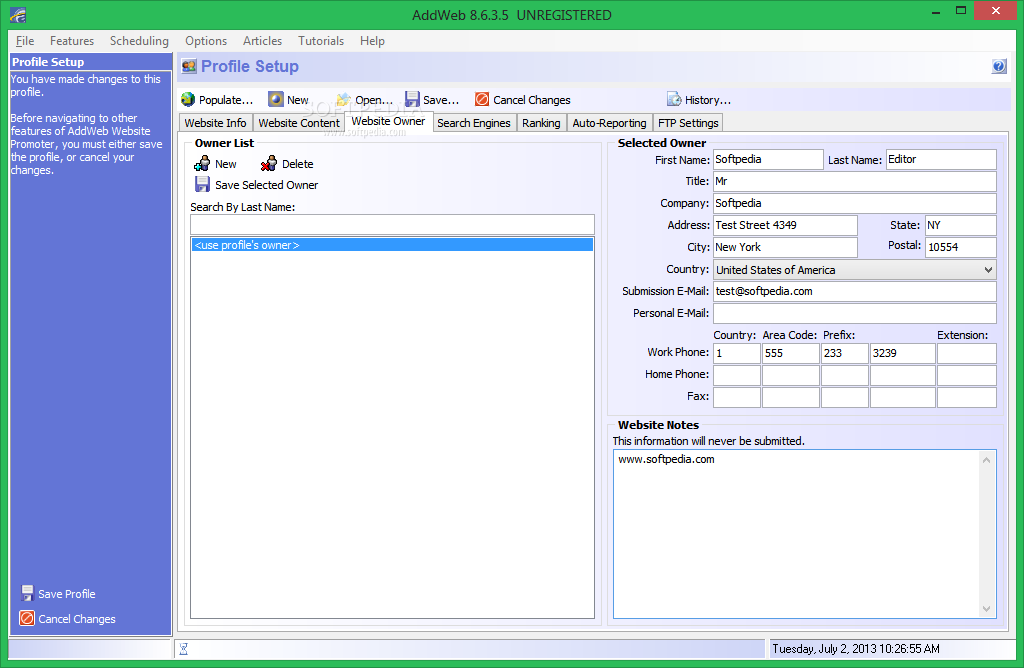Viewport: 1024px width, 668px height.
Task: Click the Work Phone prefix field
Action: 844,353
